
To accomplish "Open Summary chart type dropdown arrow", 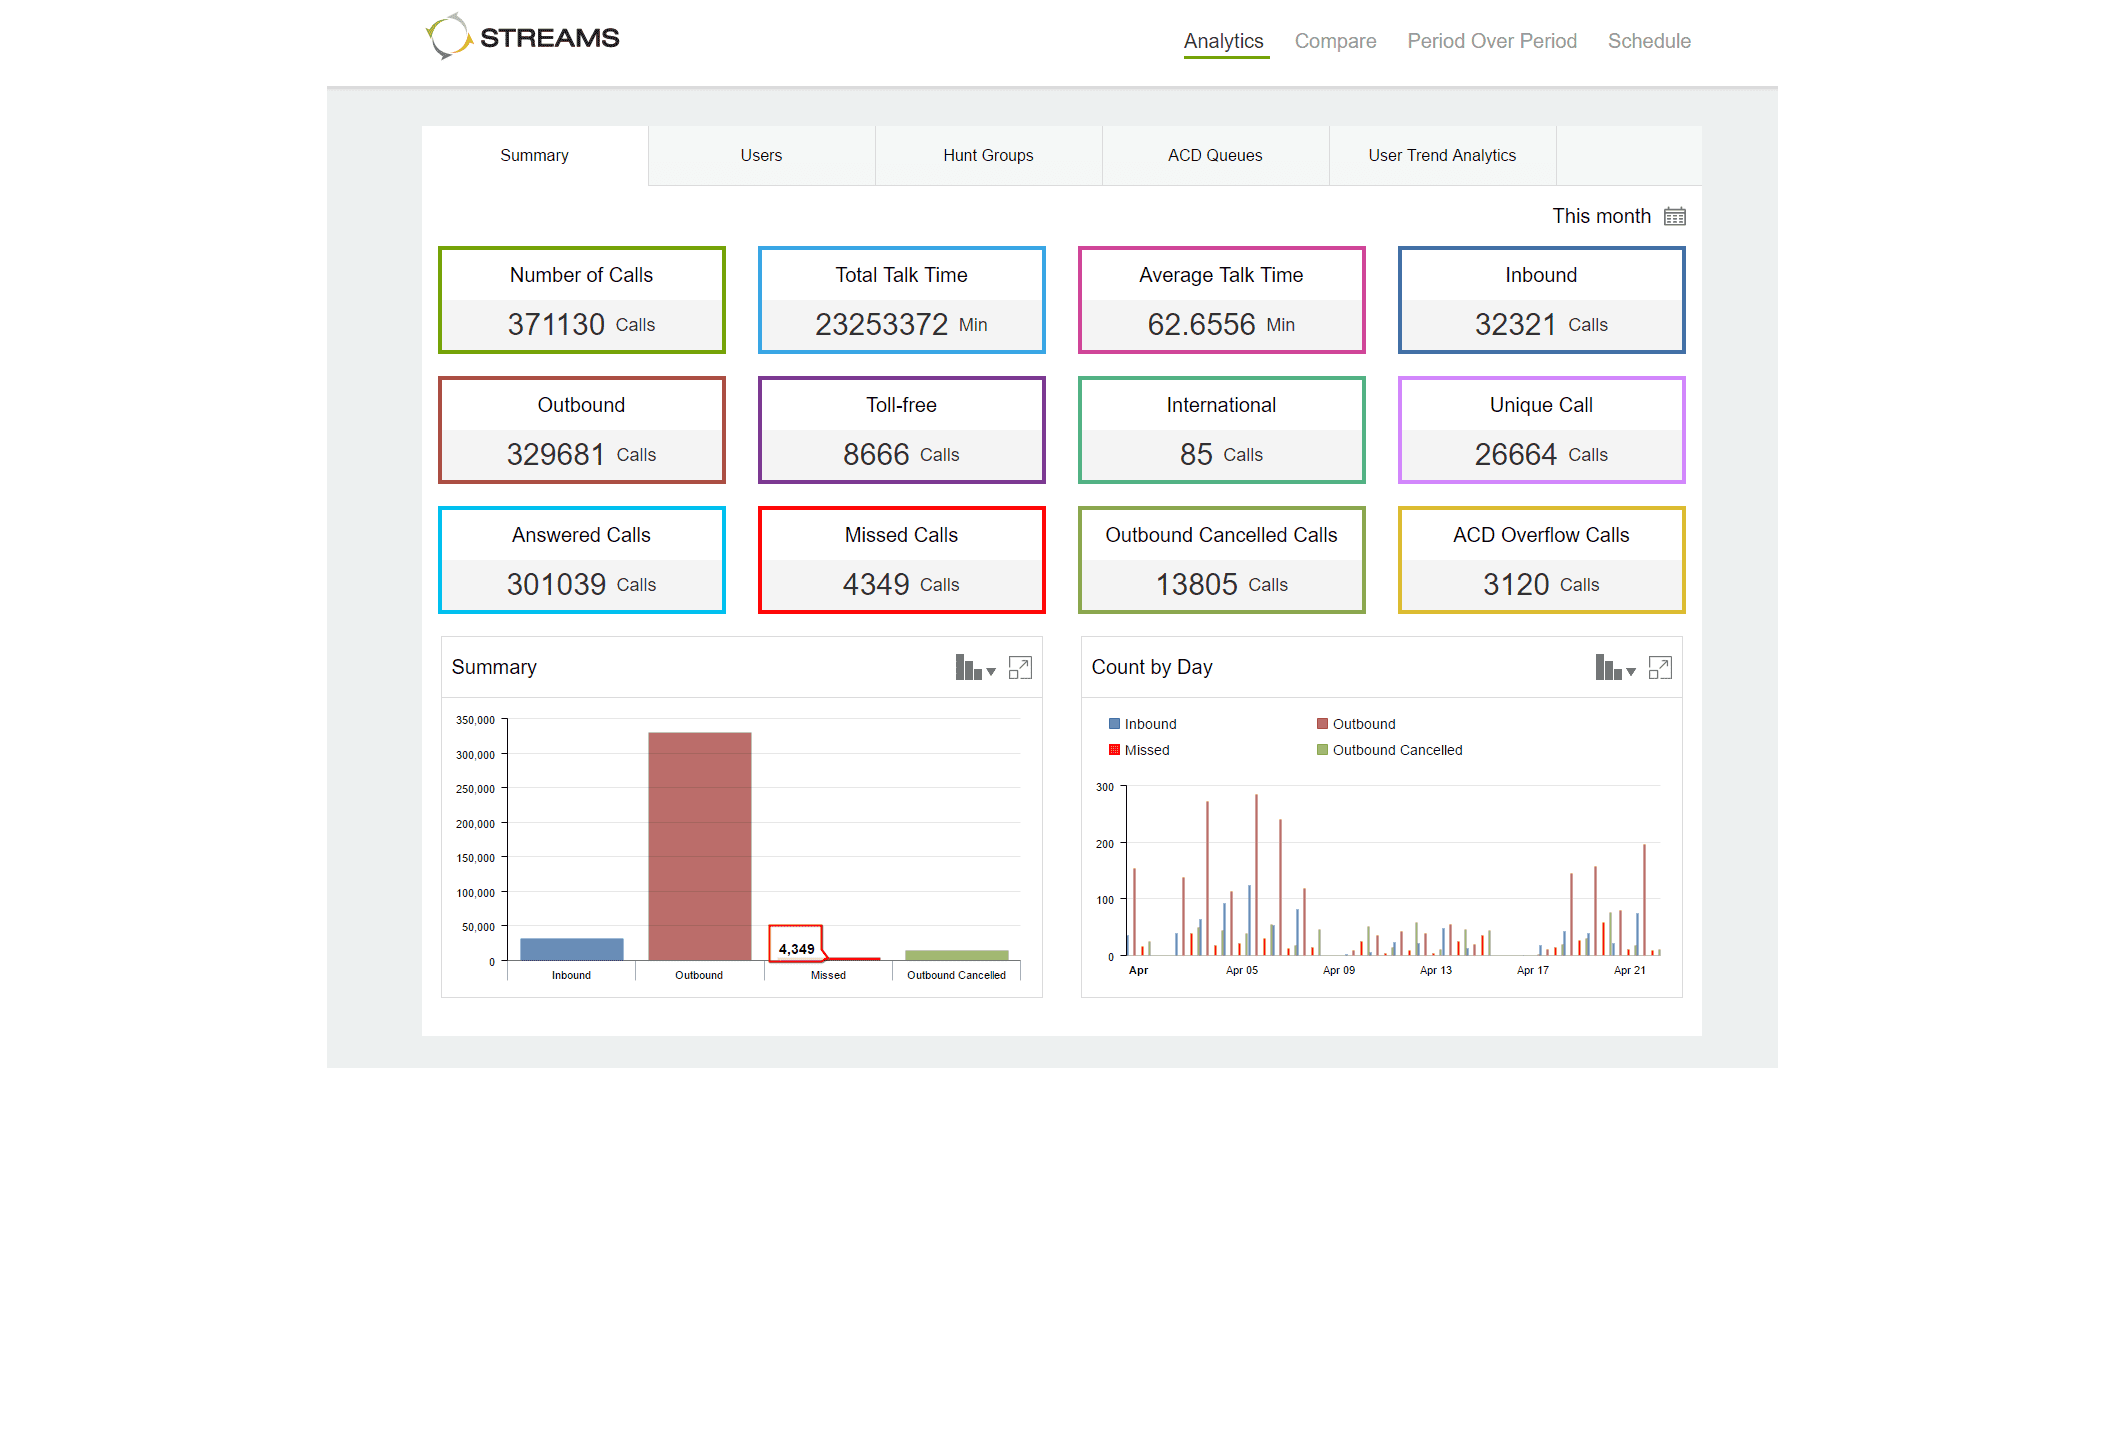I will coord(991,672).
